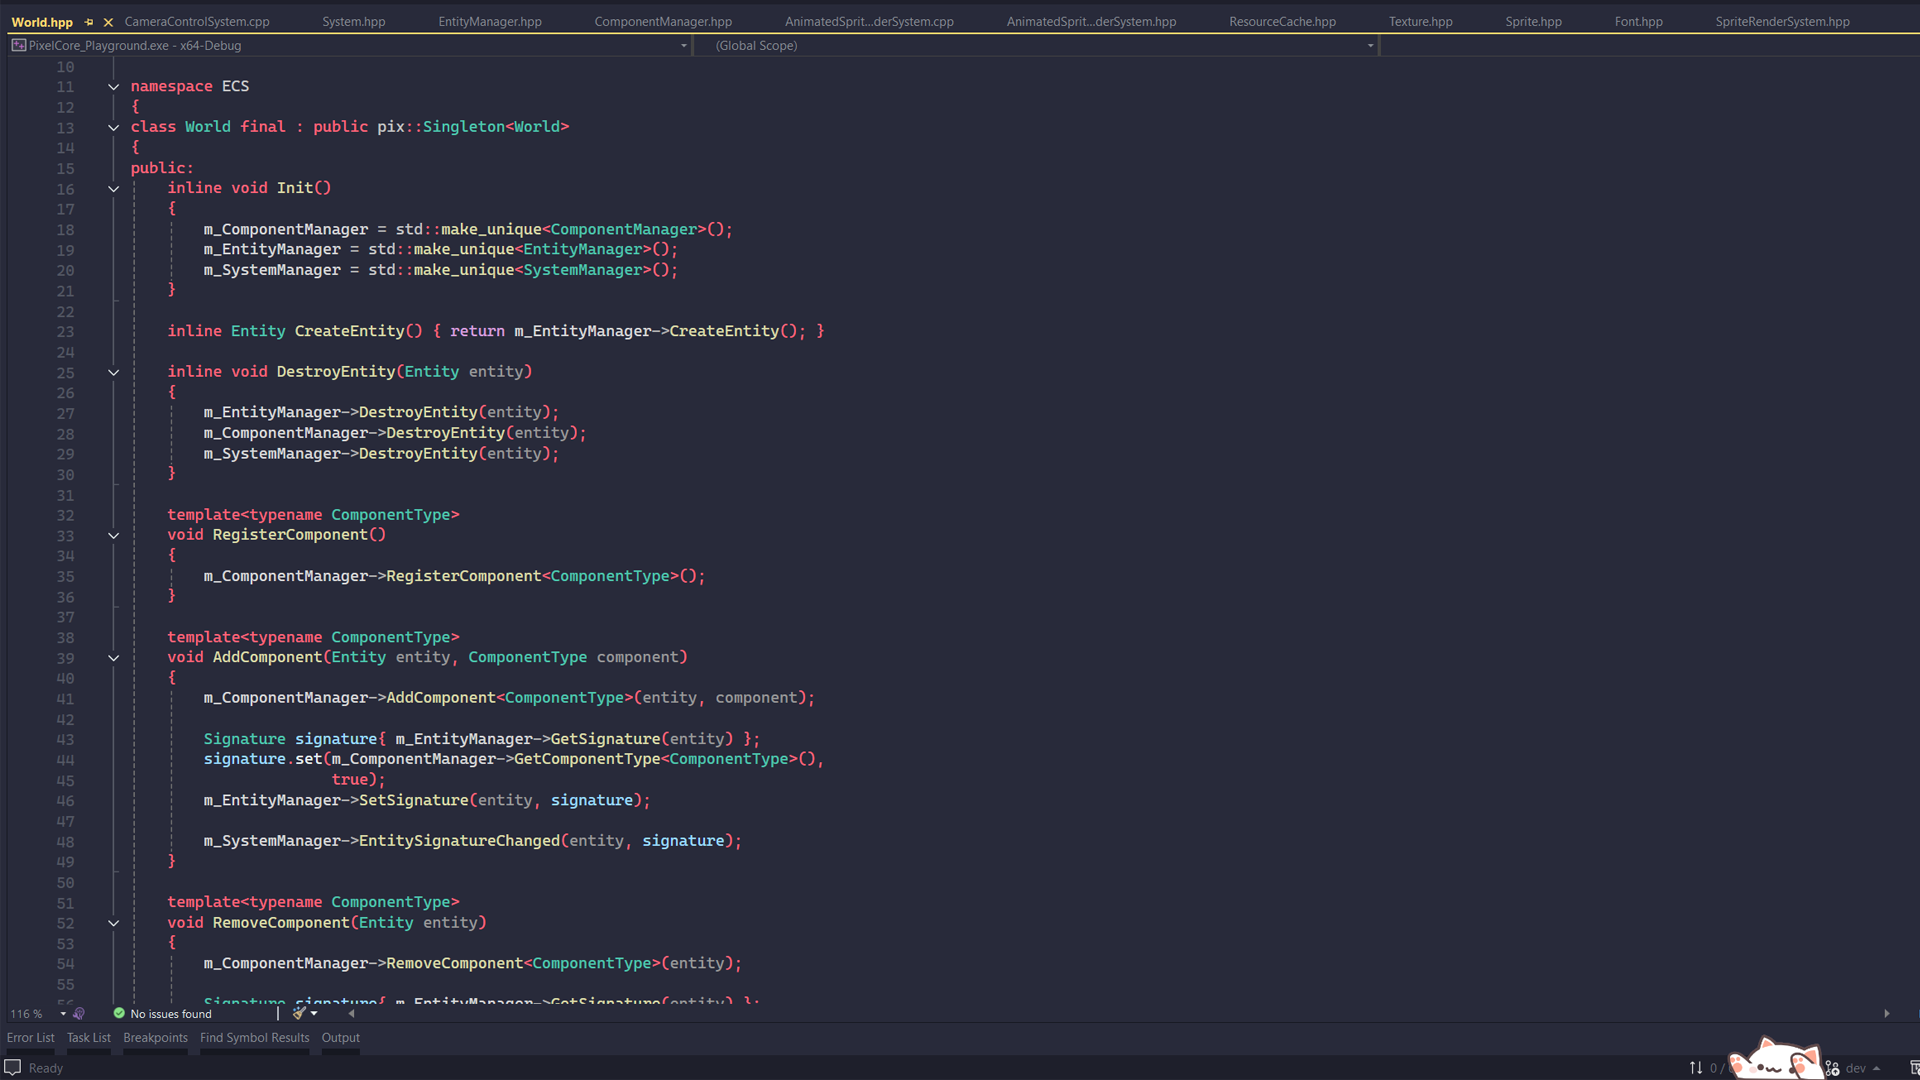Screen dimensions: 1920x1080
Task: Open AnimatedSprit...derSystem.cpp tab
Action: tap(869, 22)
